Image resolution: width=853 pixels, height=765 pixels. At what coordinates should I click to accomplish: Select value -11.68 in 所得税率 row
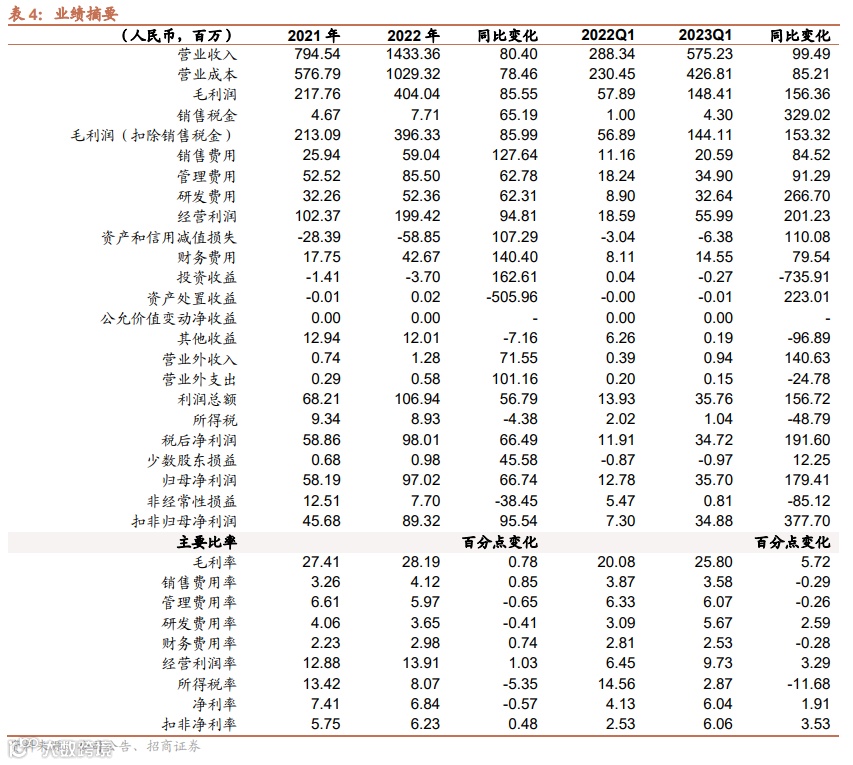pyautogui.click(x=808, y=684)
